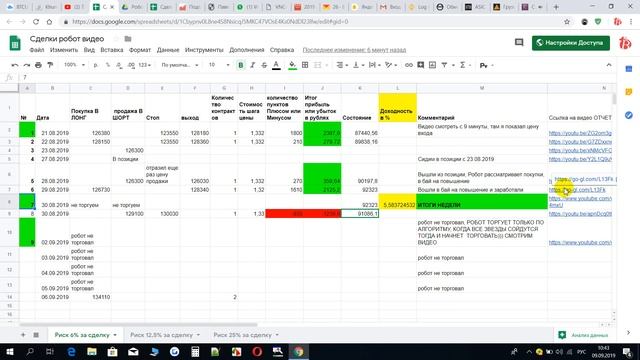Open the youtu.be link in row 2
The height and width of the screenshot is (360, 640).
(580, 133)
